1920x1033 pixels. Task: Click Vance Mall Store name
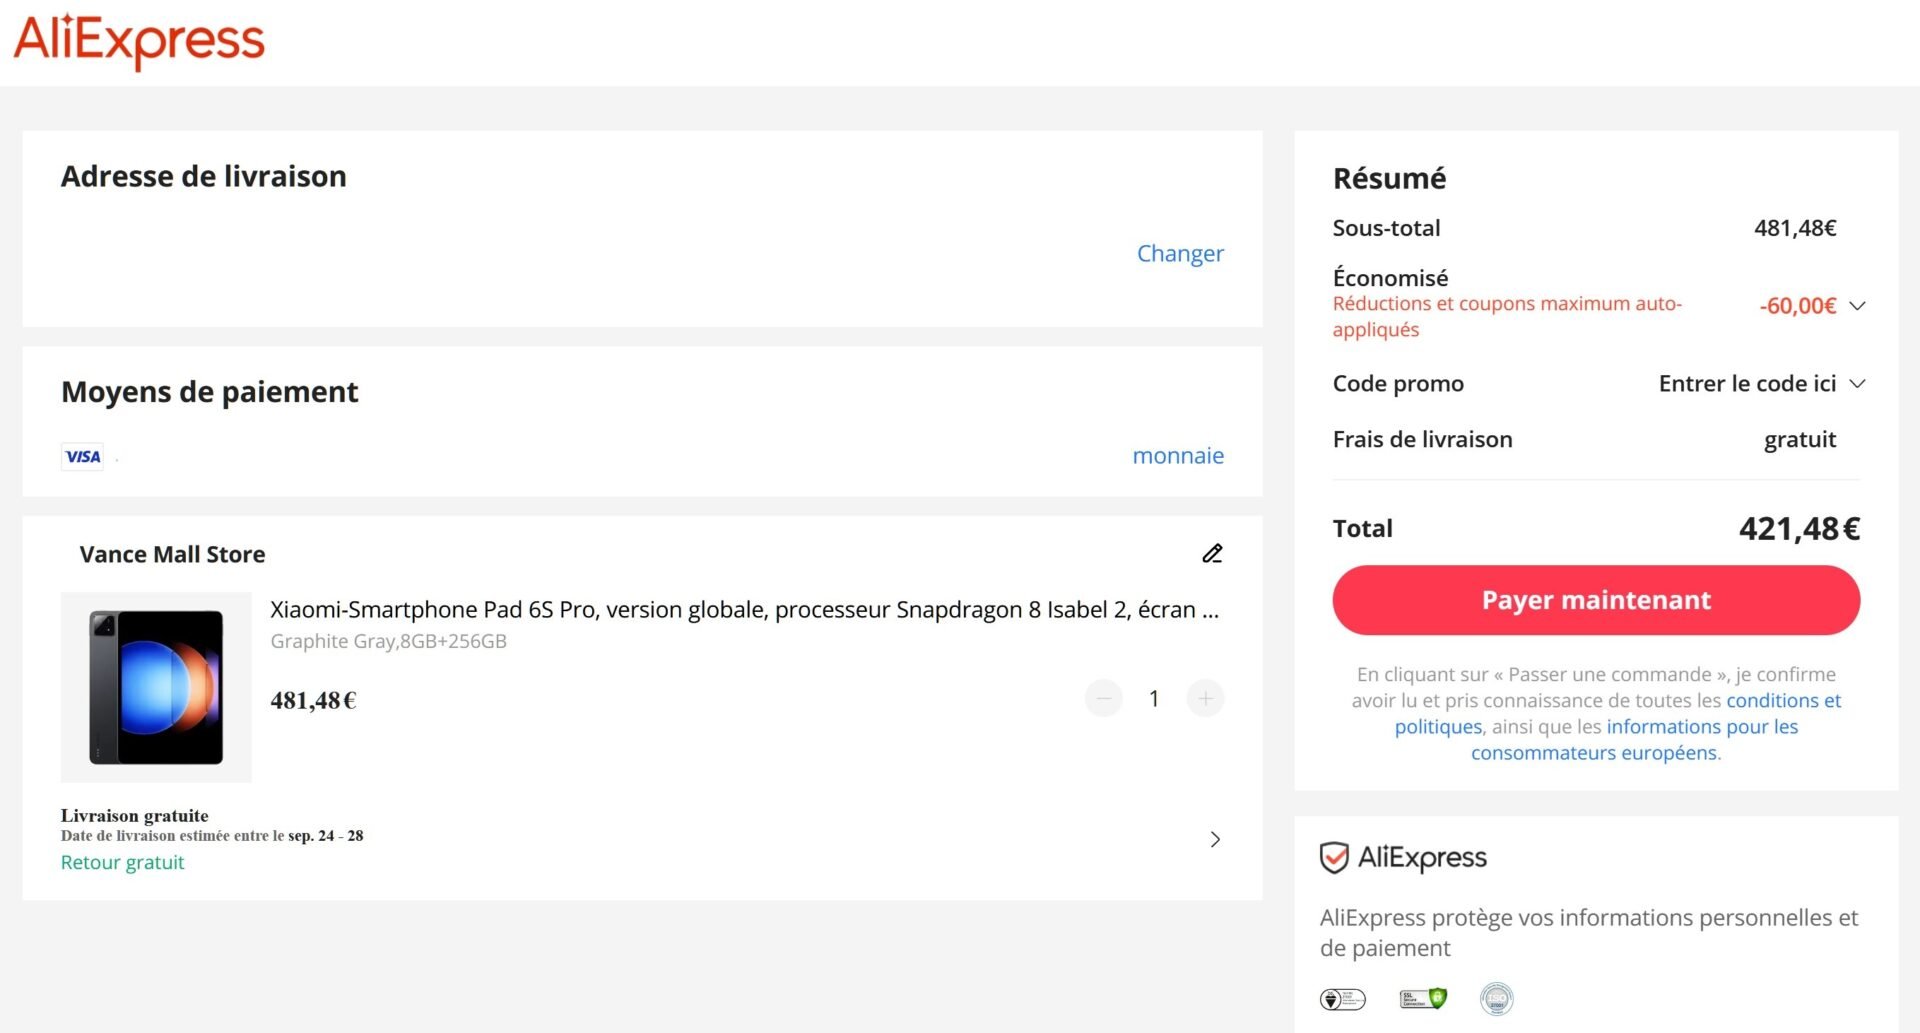click(x=172, y=554)
